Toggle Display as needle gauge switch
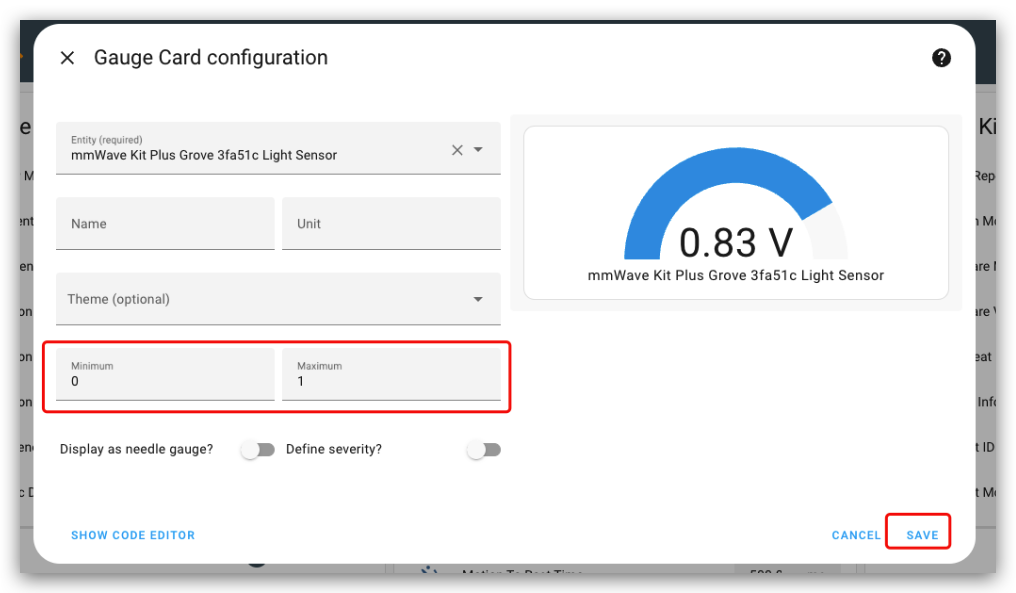The height and width of the screenshot is (593, 1016). pos(258,450)
